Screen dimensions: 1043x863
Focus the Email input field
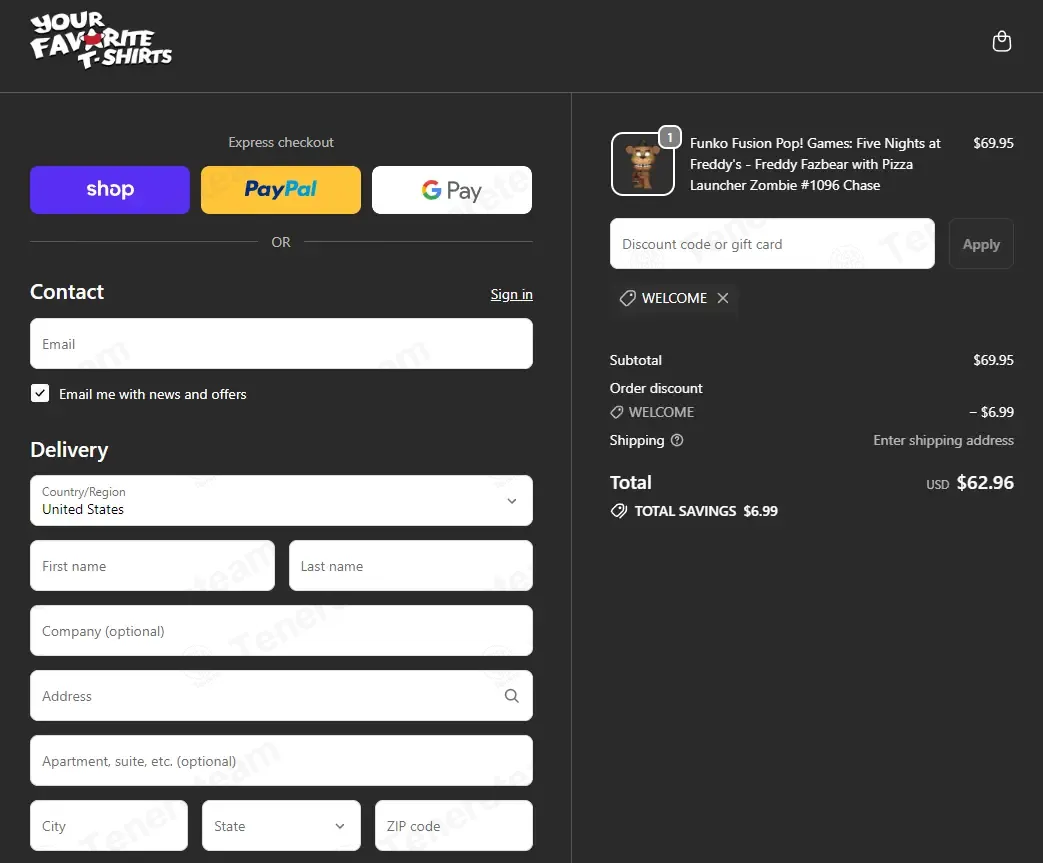coord(281,343)
